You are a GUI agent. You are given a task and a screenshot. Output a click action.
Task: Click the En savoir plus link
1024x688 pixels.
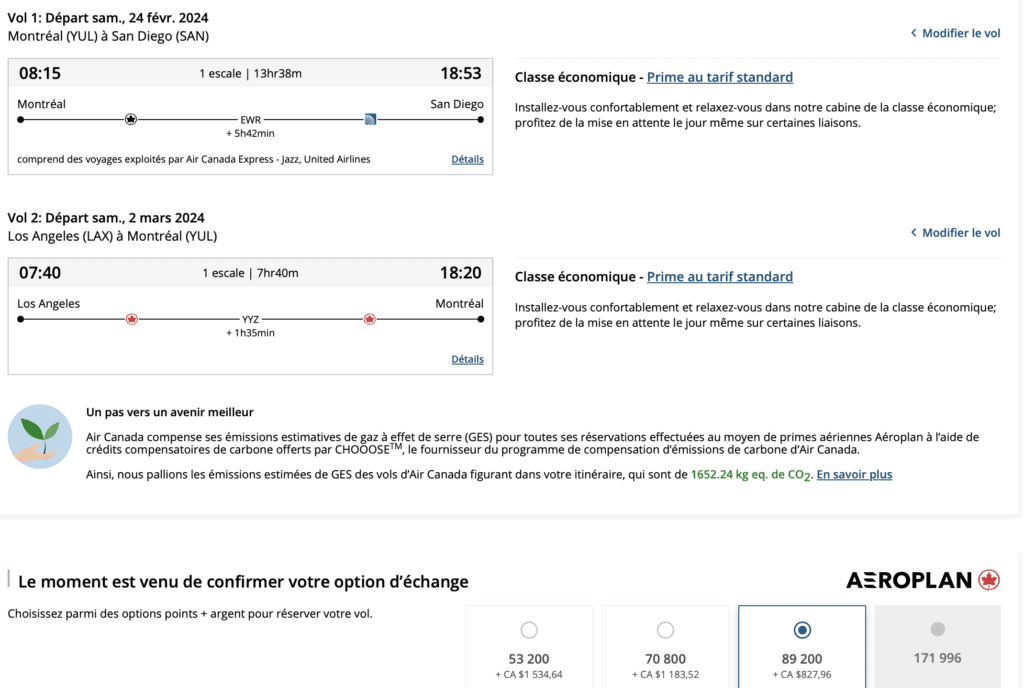854,475
